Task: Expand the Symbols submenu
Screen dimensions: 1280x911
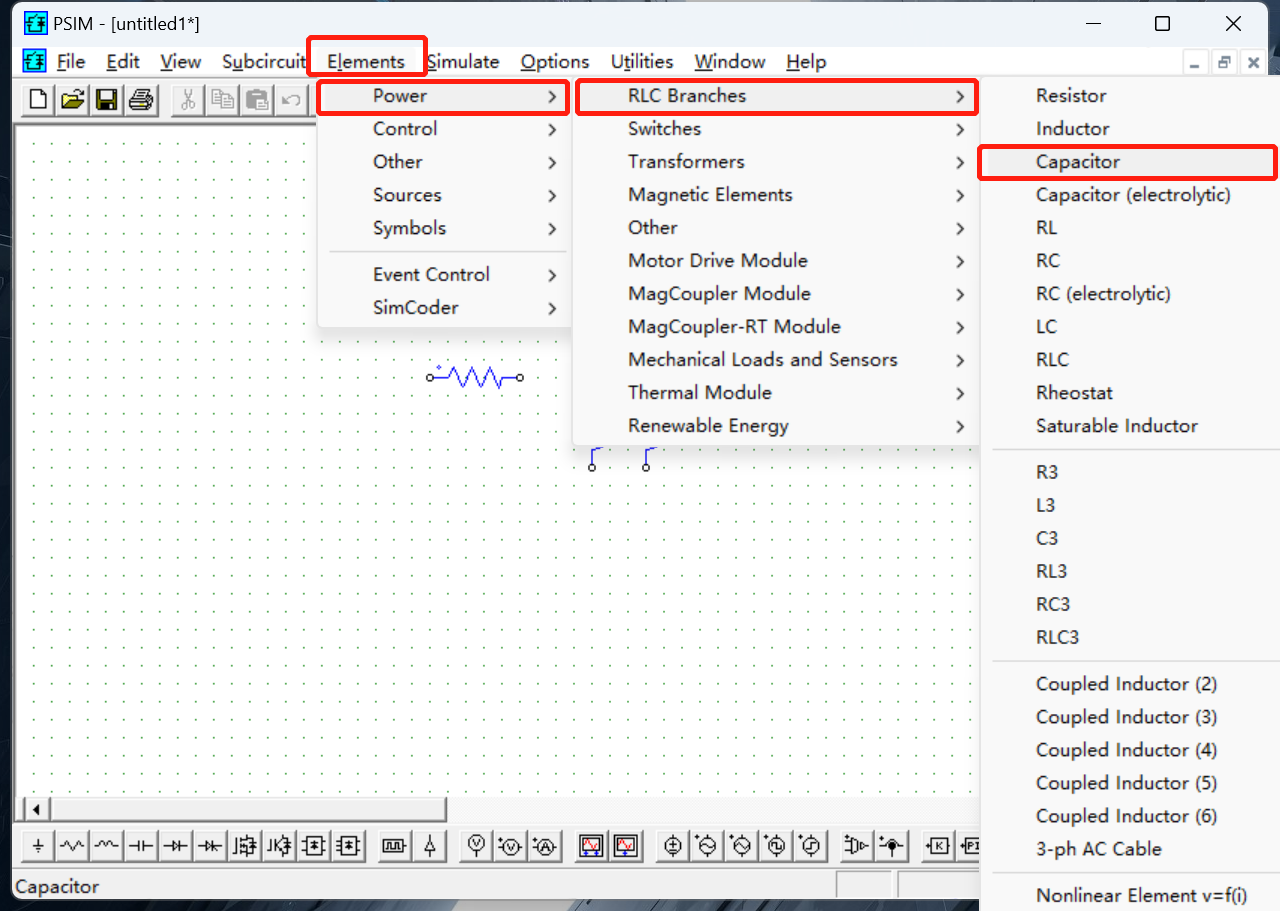Action: click(443, 228)
